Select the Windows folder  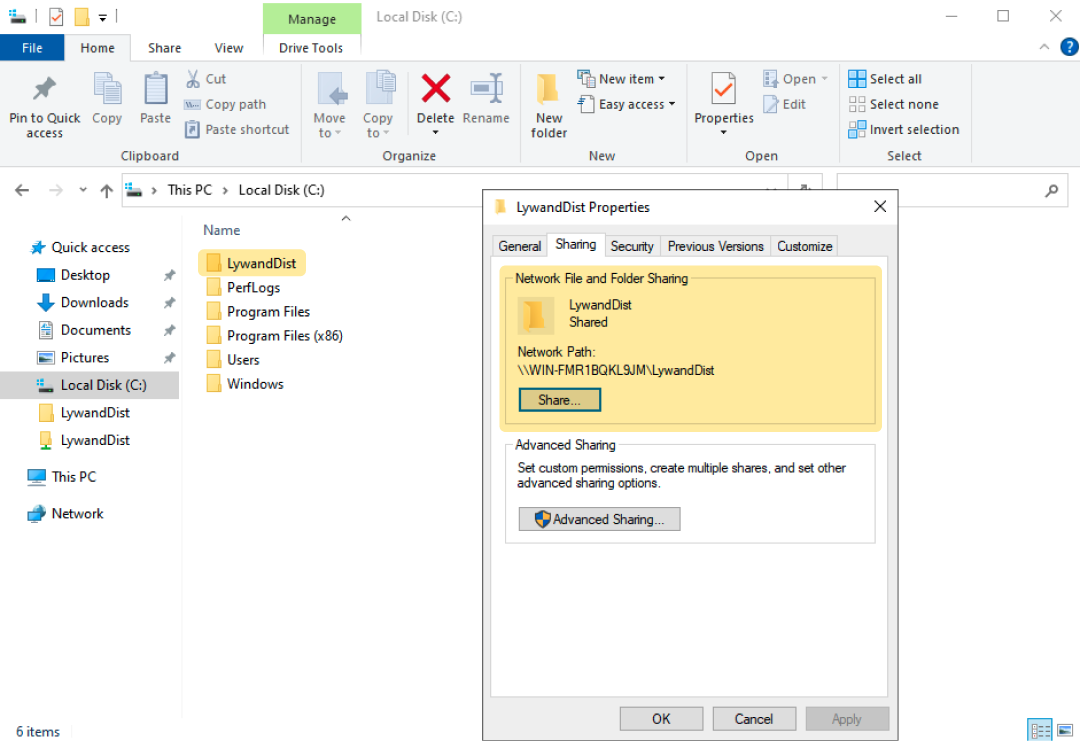255,384
